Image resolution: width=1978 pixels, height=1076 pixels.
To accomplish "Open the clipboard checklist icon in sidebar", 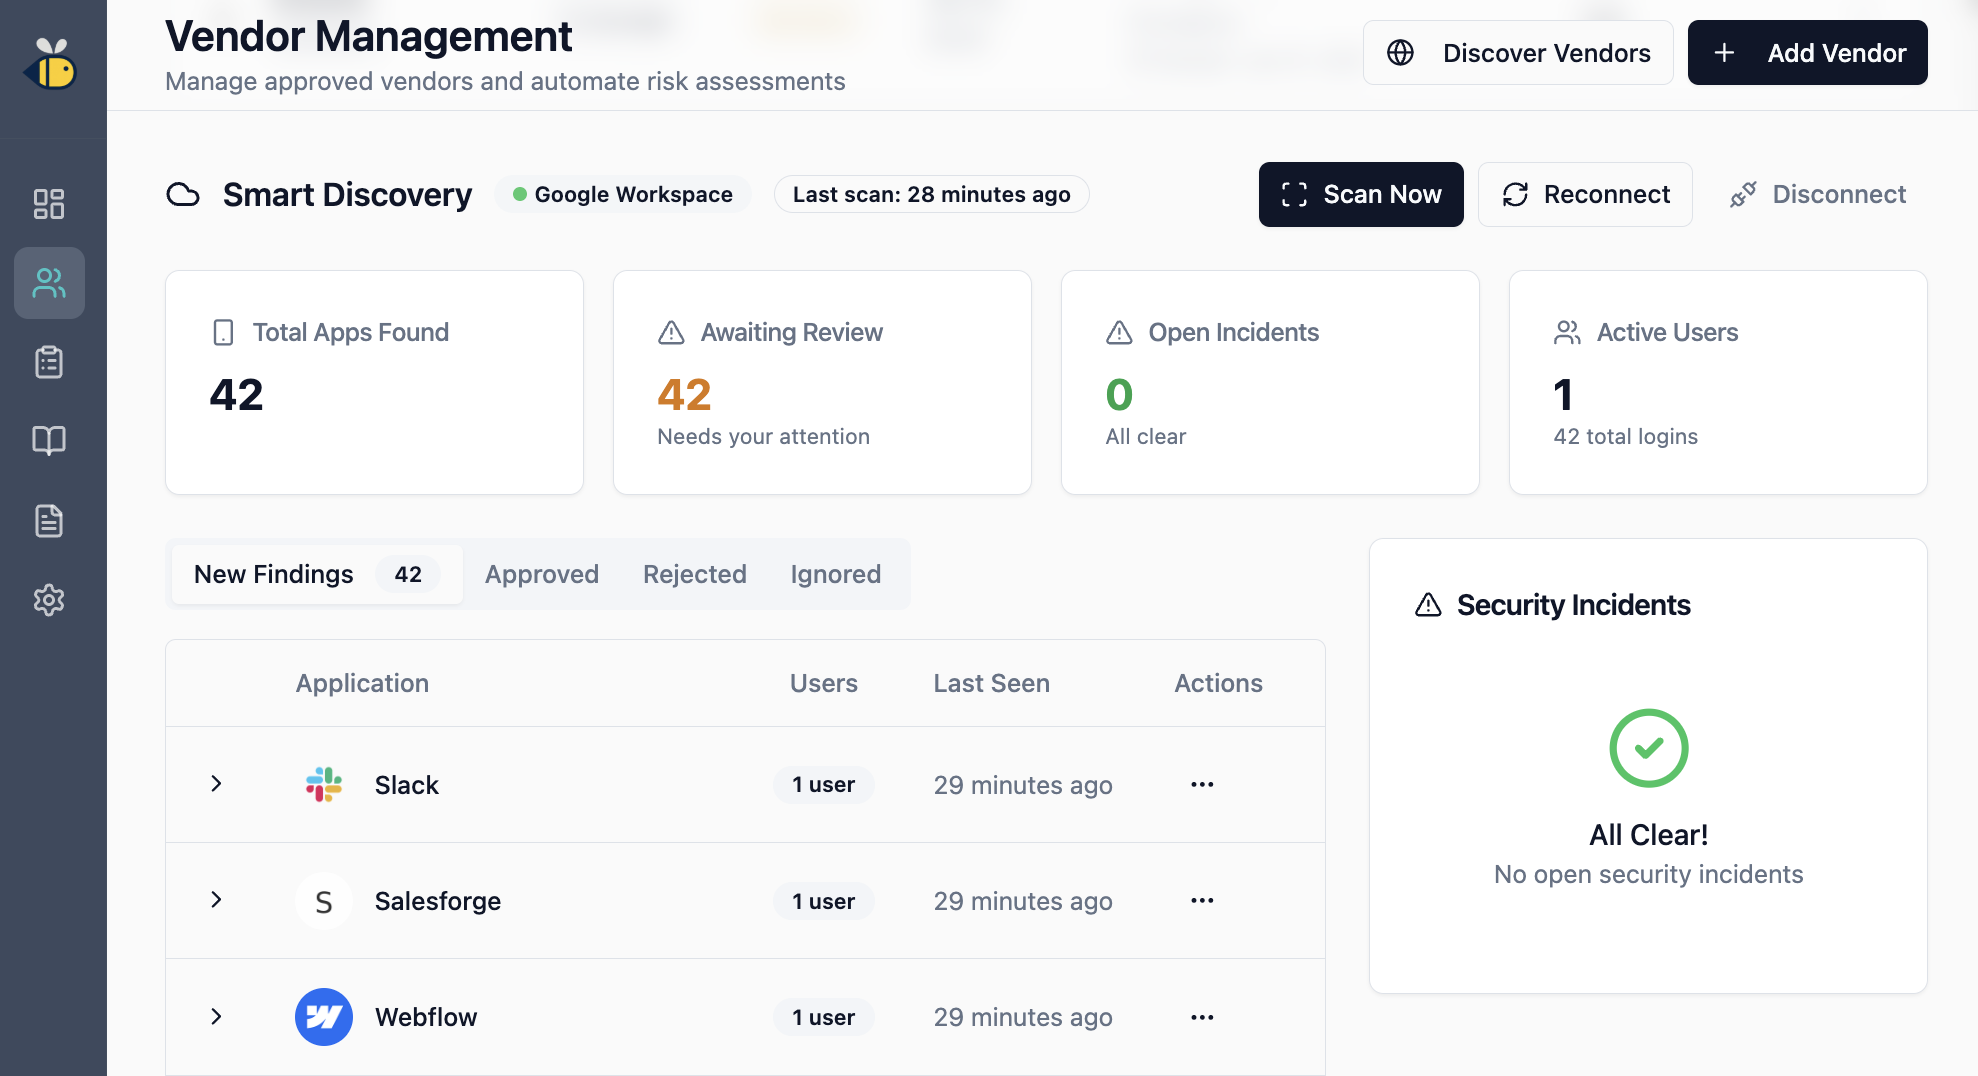I will click(x=49, y=362).
